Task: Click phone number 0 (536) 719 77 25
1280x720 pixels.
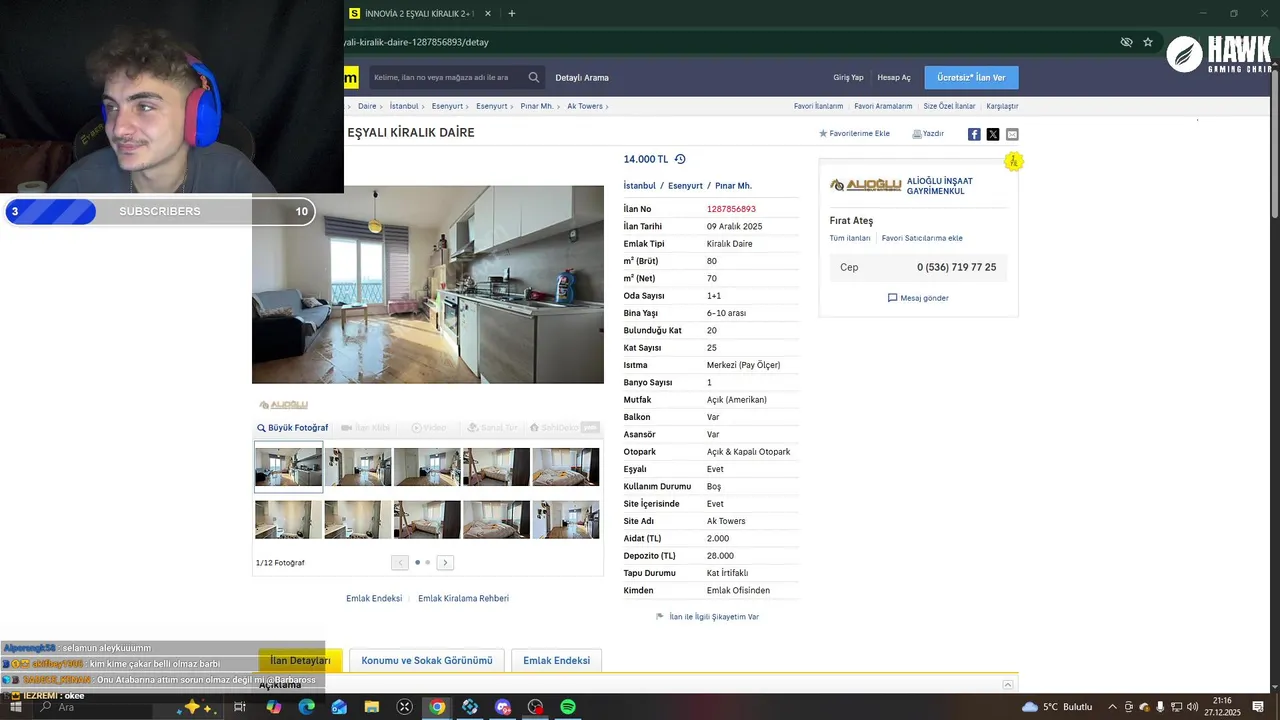Action: [x=956, y=268]
